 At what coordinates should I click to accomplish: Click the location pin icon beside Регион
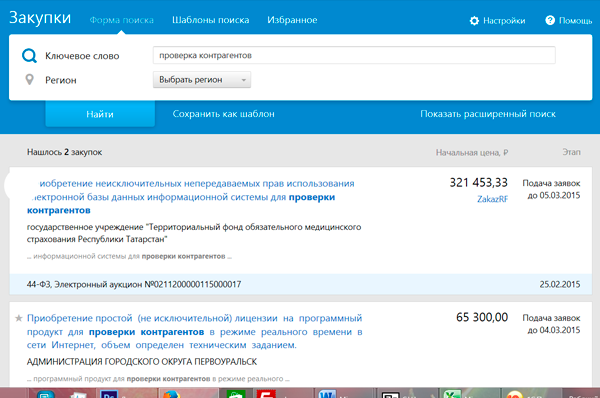click(x=29, y=80)
